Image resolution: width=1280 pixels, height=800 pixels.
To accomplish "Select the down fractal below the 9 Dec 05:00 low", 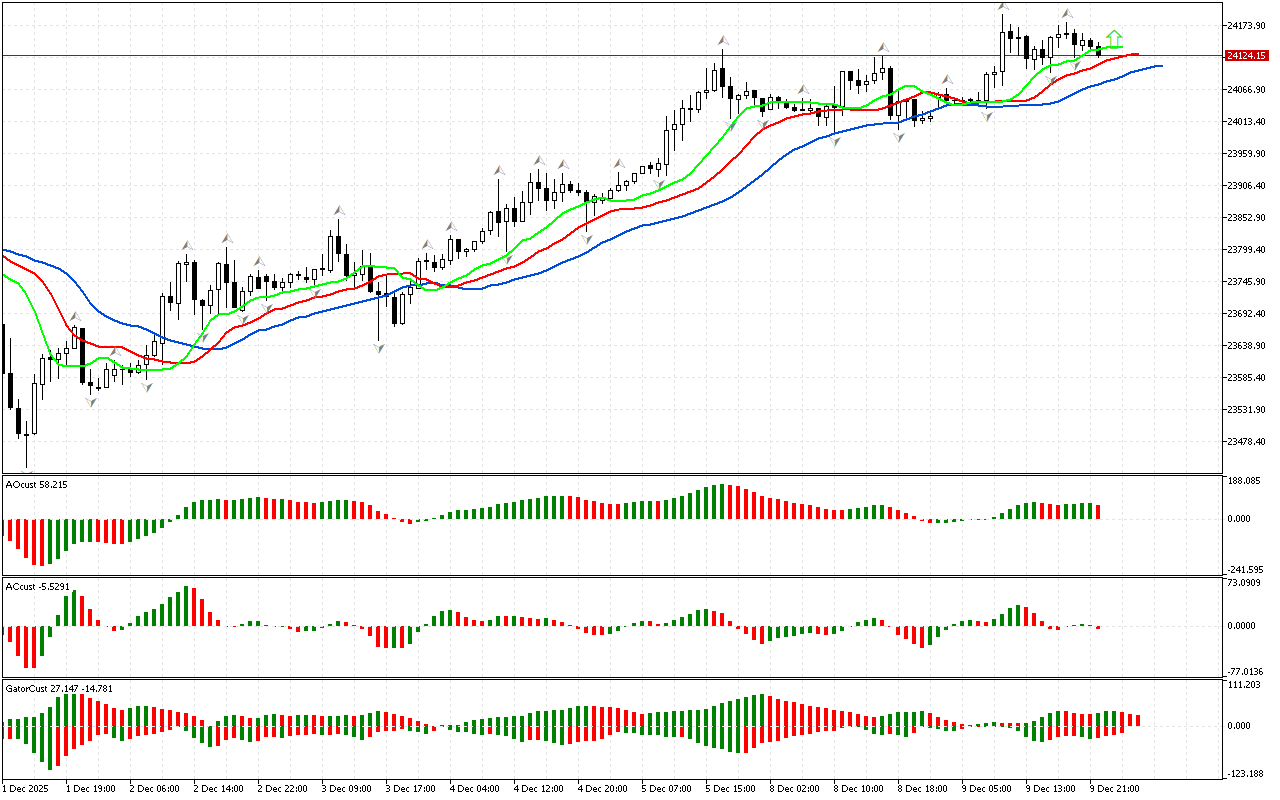I will point(987,117).
